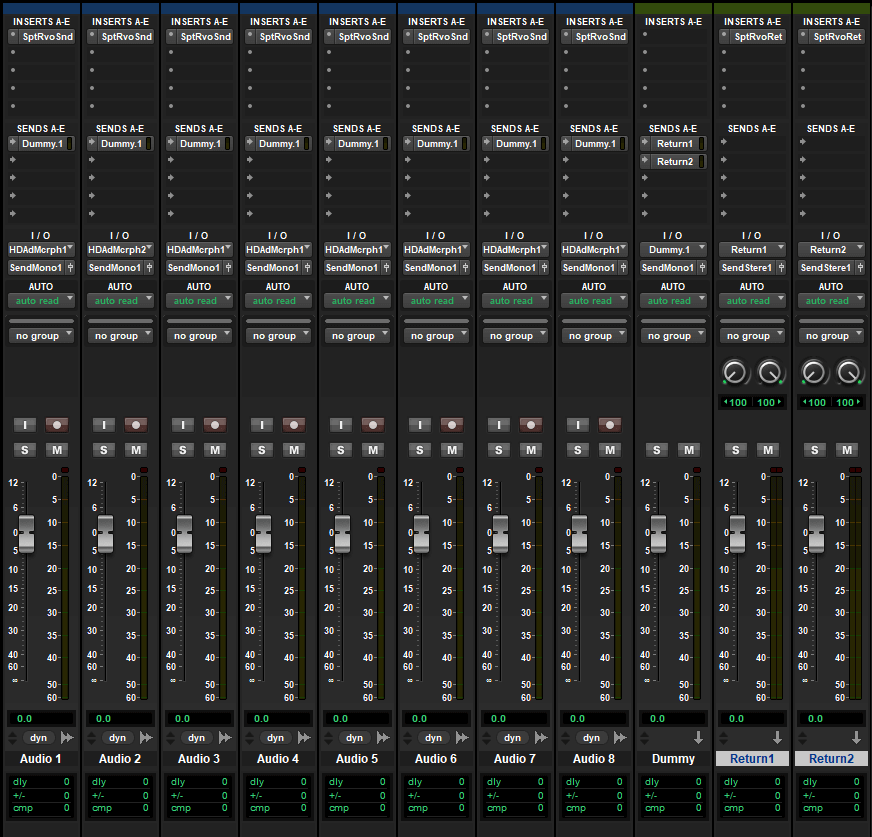This screenshot has width=872, height=837.
Task: Click the right pan knob on Return2
Action: pyautogui.click(x=849, y=373)
